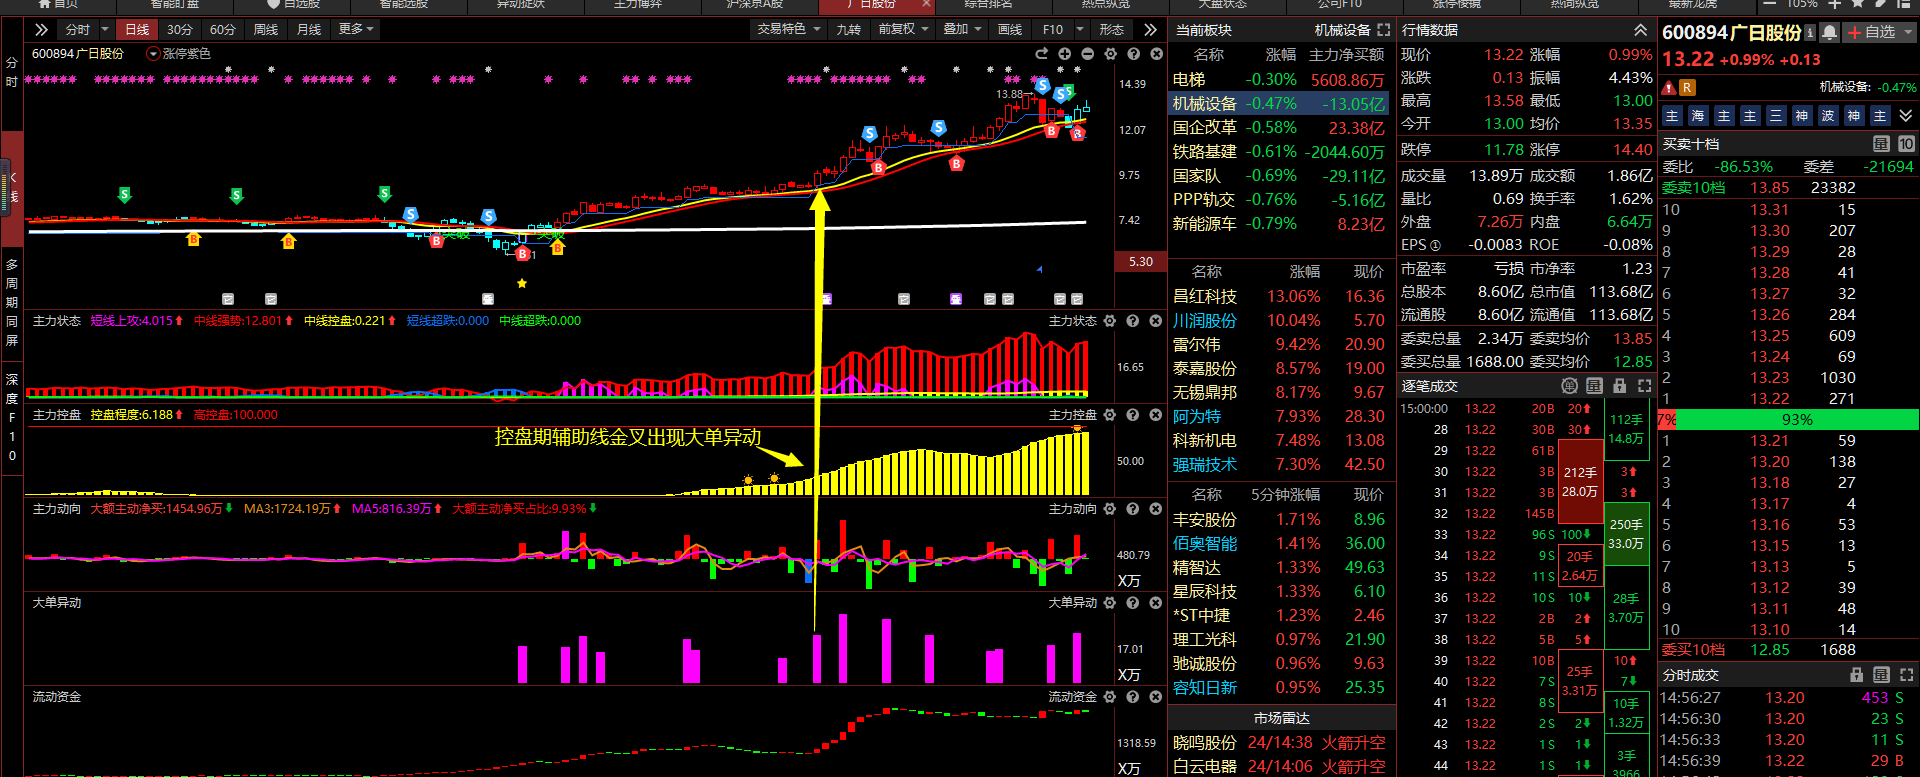Image resolution: width=1920 pixels, height=777 pixels.
Task: Maximize the 当前板块 panel
Action: coord(1384,30)
